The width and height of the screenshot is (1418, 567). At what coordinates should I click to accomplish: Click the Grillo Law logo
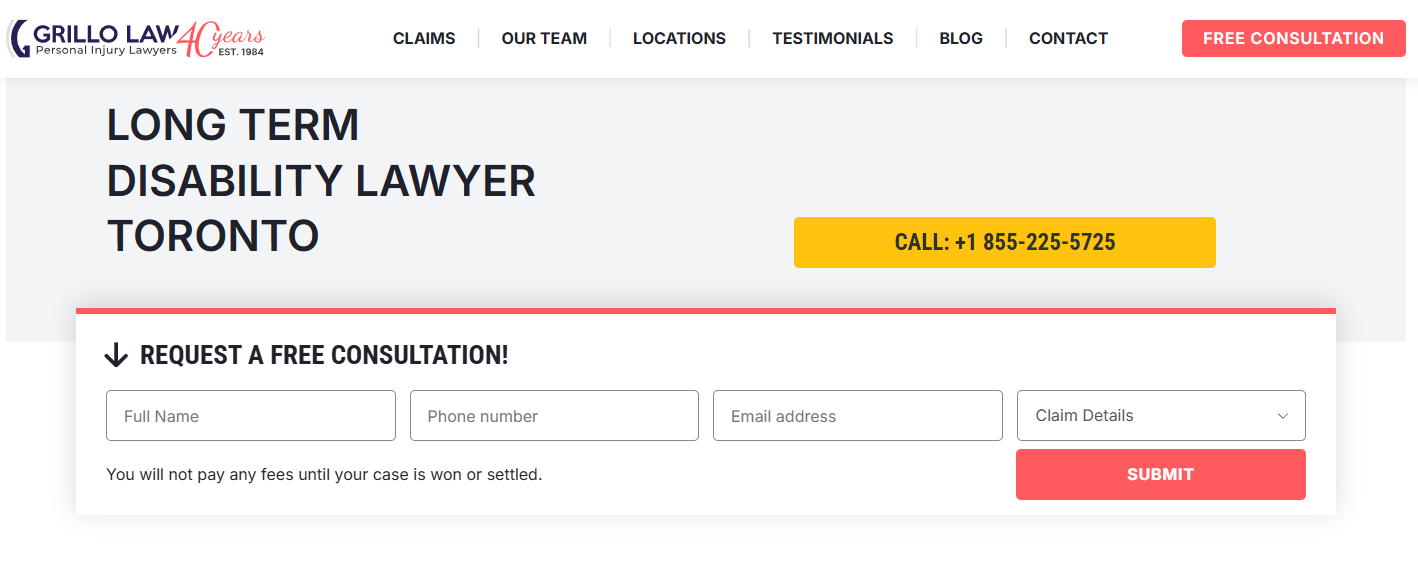click(x=95, y=38)
